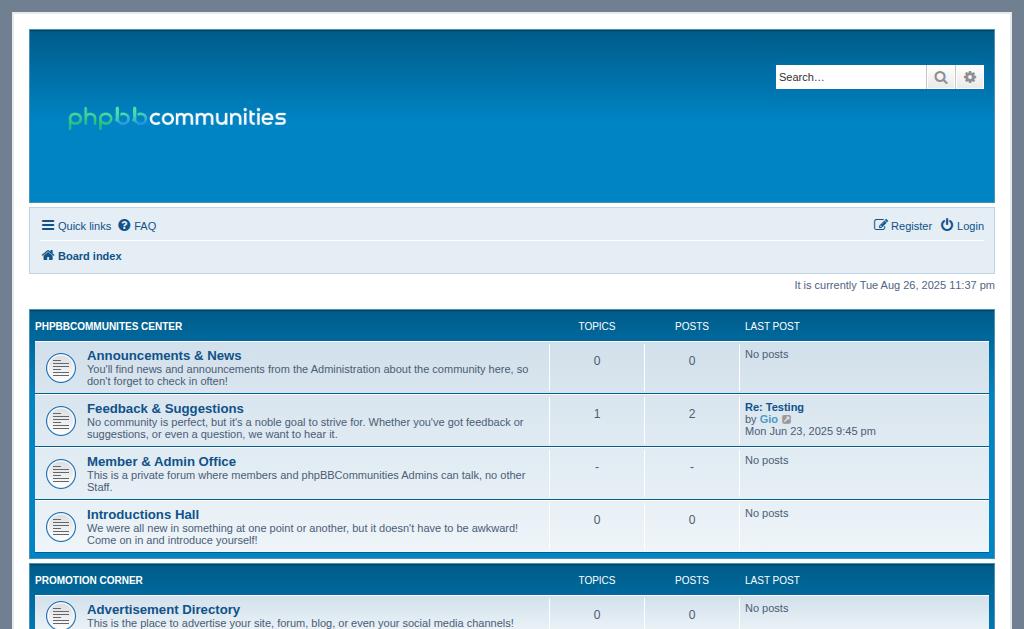1024x629 pixels.
Task: Open Feedback & Suggestions forum
Action: [x=165, y=408]
